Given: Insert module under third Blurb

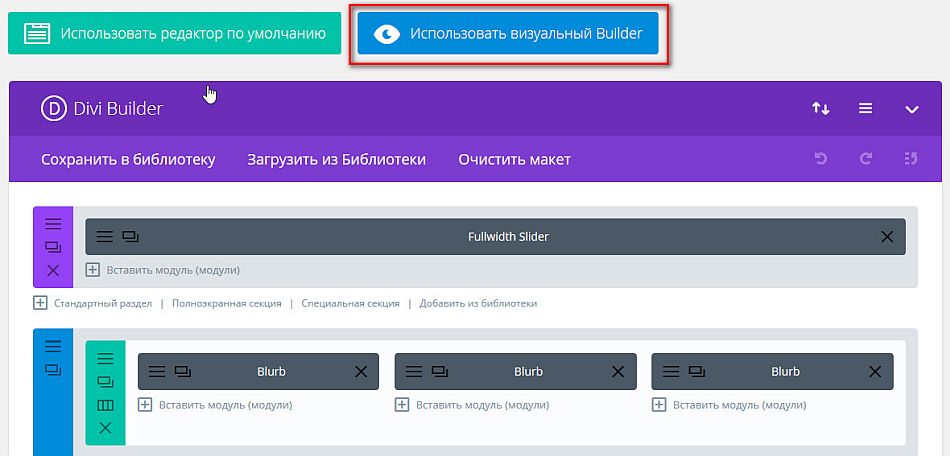Looking at the screenshot, I should 729,405.
